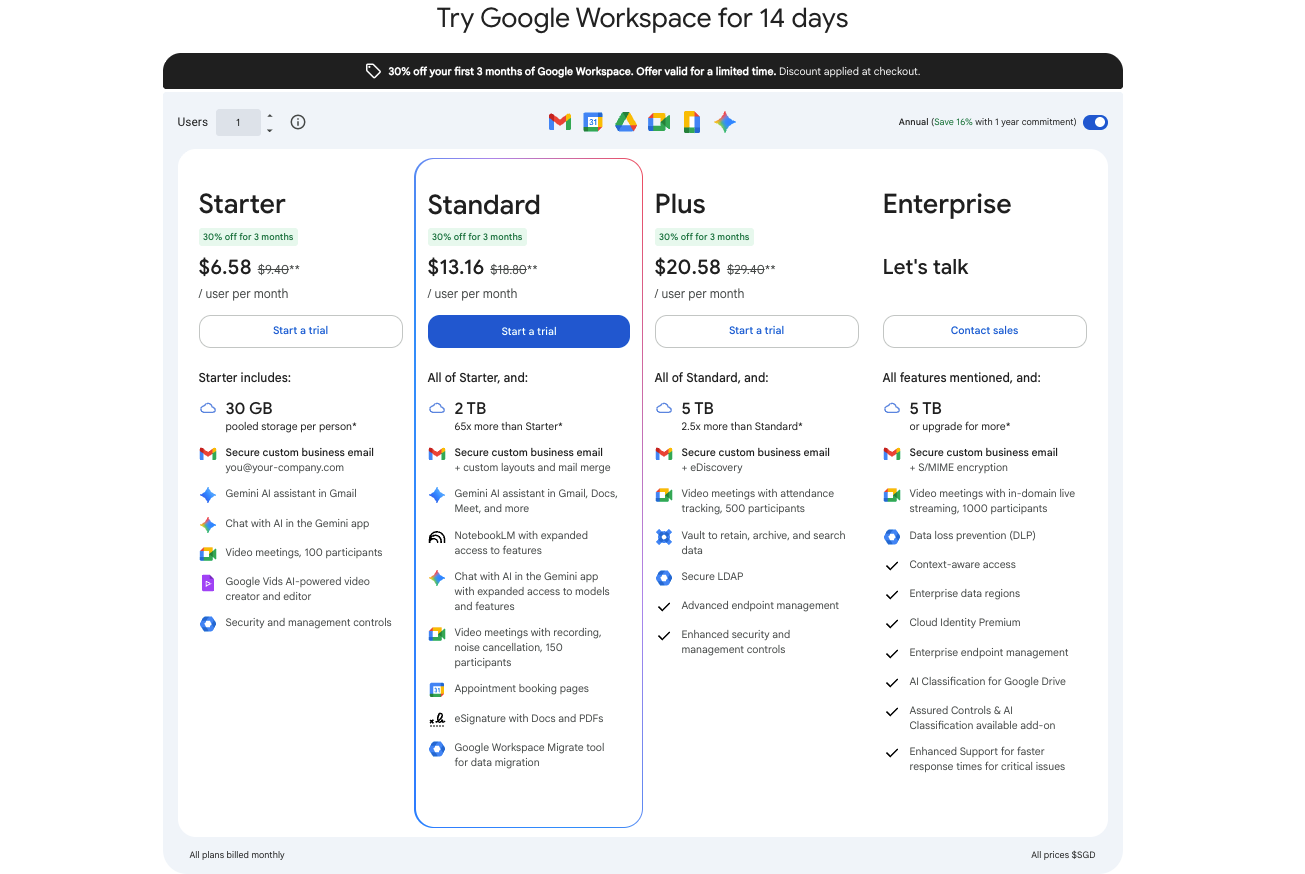
Task: Click the Let's talk text
Action: pyautogui.click(x=926, y=267)
